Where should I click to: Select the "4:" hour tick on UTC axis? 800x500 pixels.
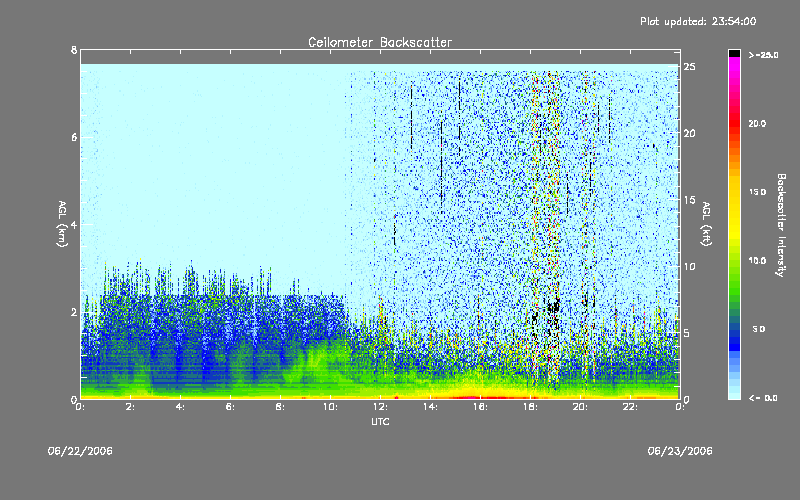(180, 407)
